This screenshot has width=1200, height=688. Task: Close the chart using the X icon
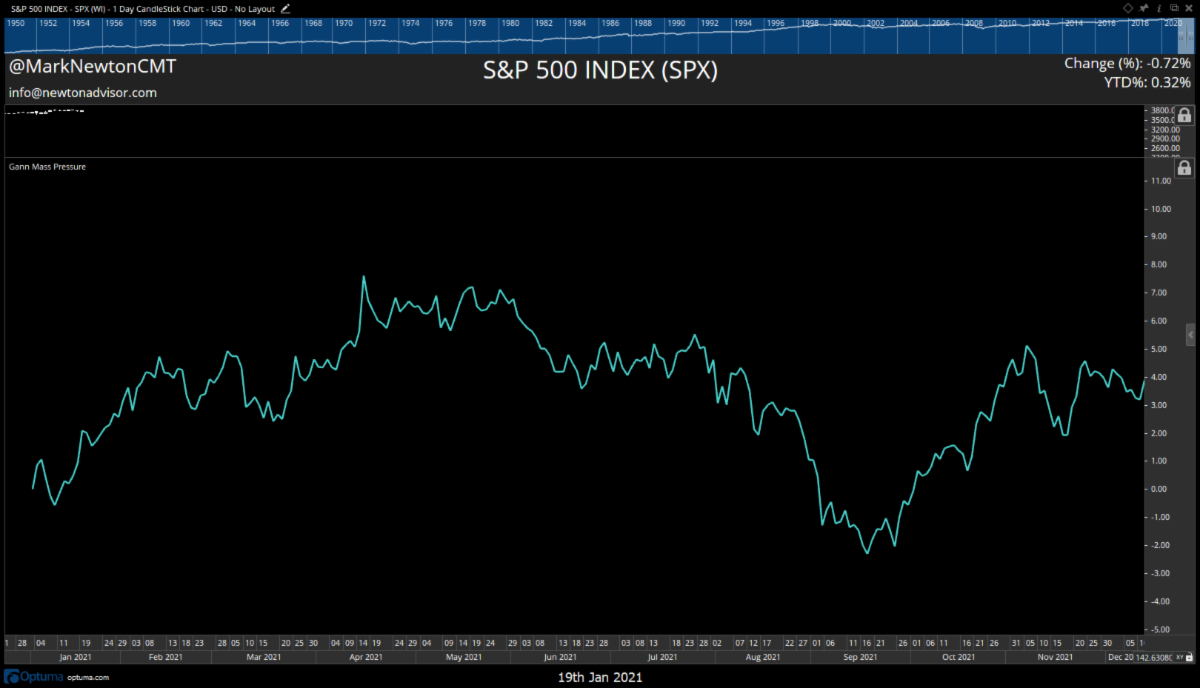pos(1187,8)
